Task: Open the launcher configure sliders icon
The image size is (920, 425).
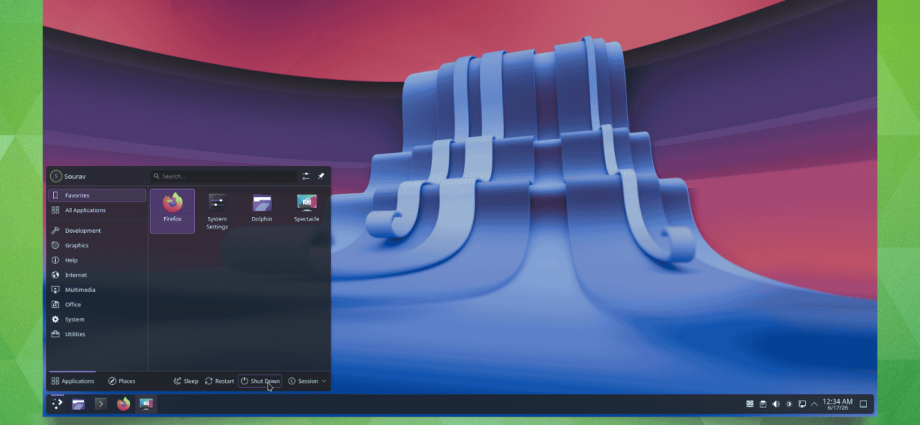Action: coord(306,176)
